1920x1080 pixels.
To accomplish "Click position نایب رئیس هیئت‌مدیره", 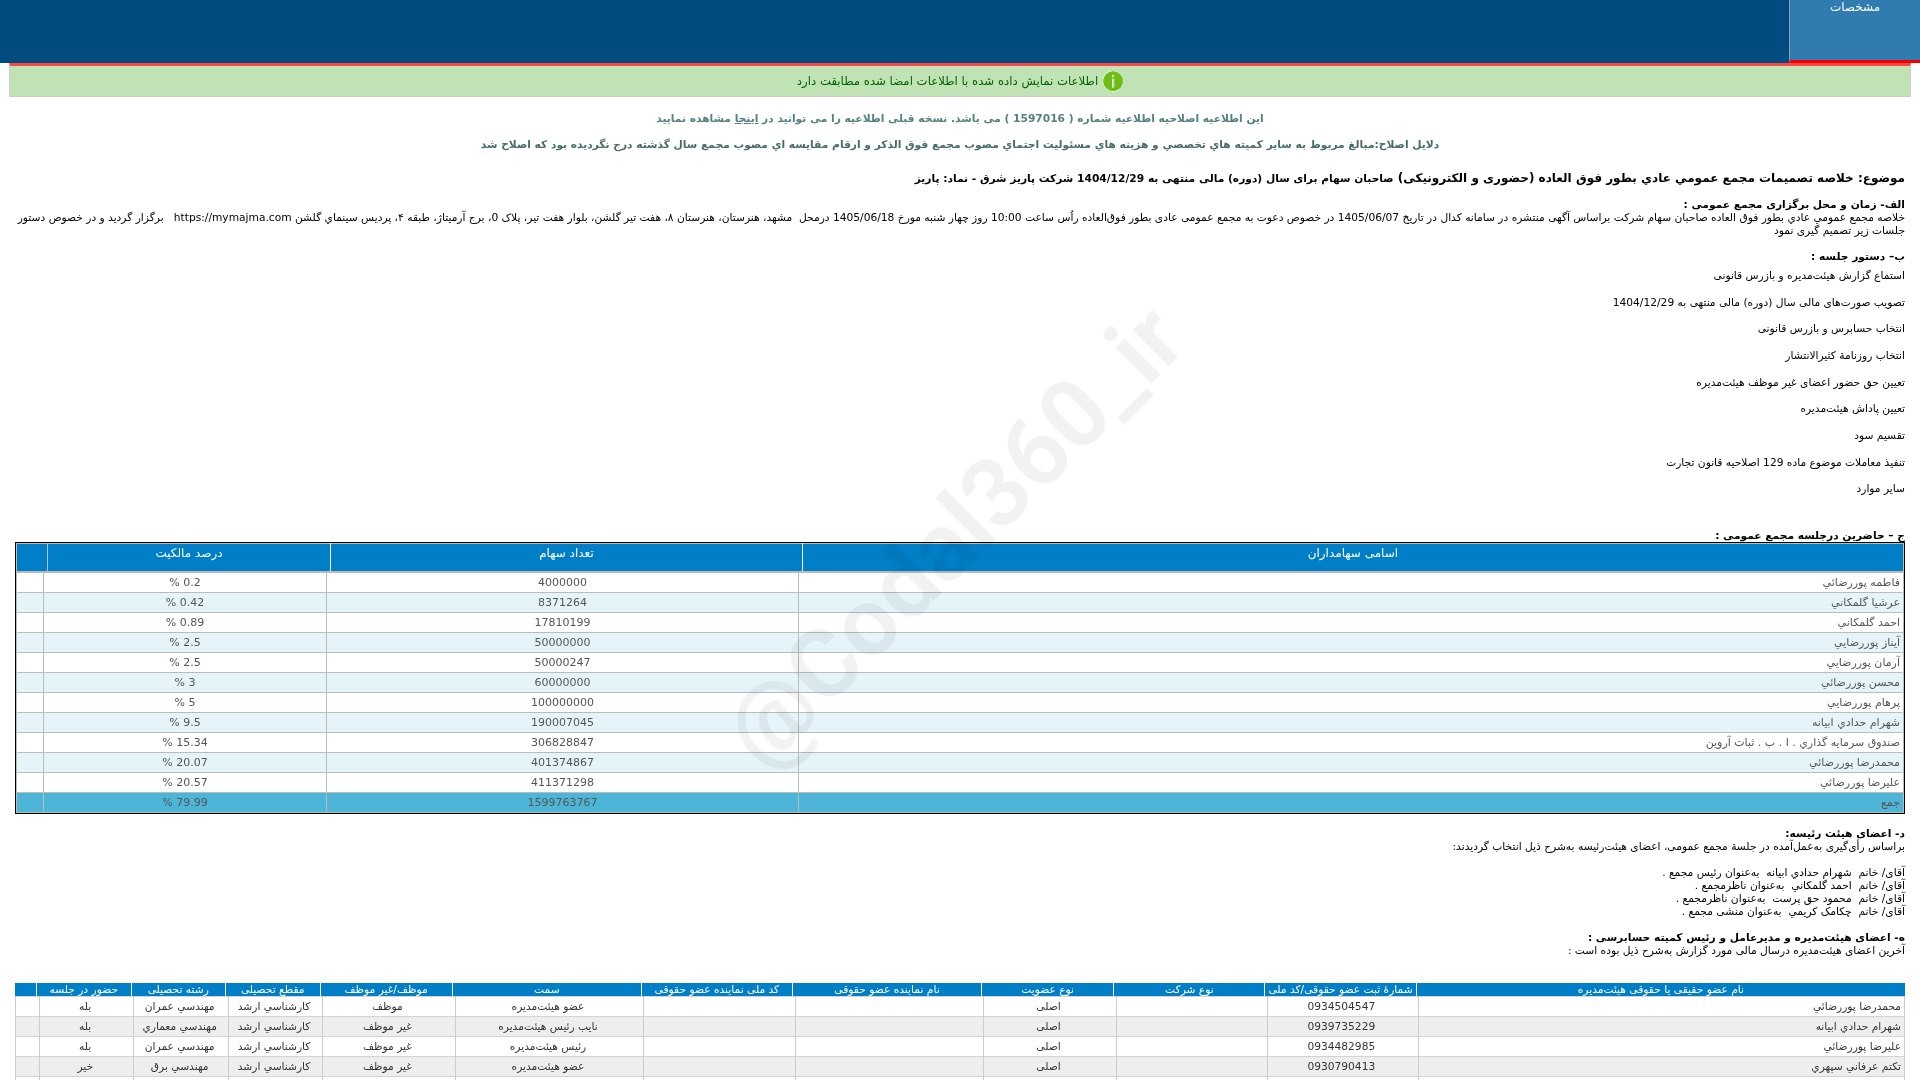I will (x=547, y=1027).
